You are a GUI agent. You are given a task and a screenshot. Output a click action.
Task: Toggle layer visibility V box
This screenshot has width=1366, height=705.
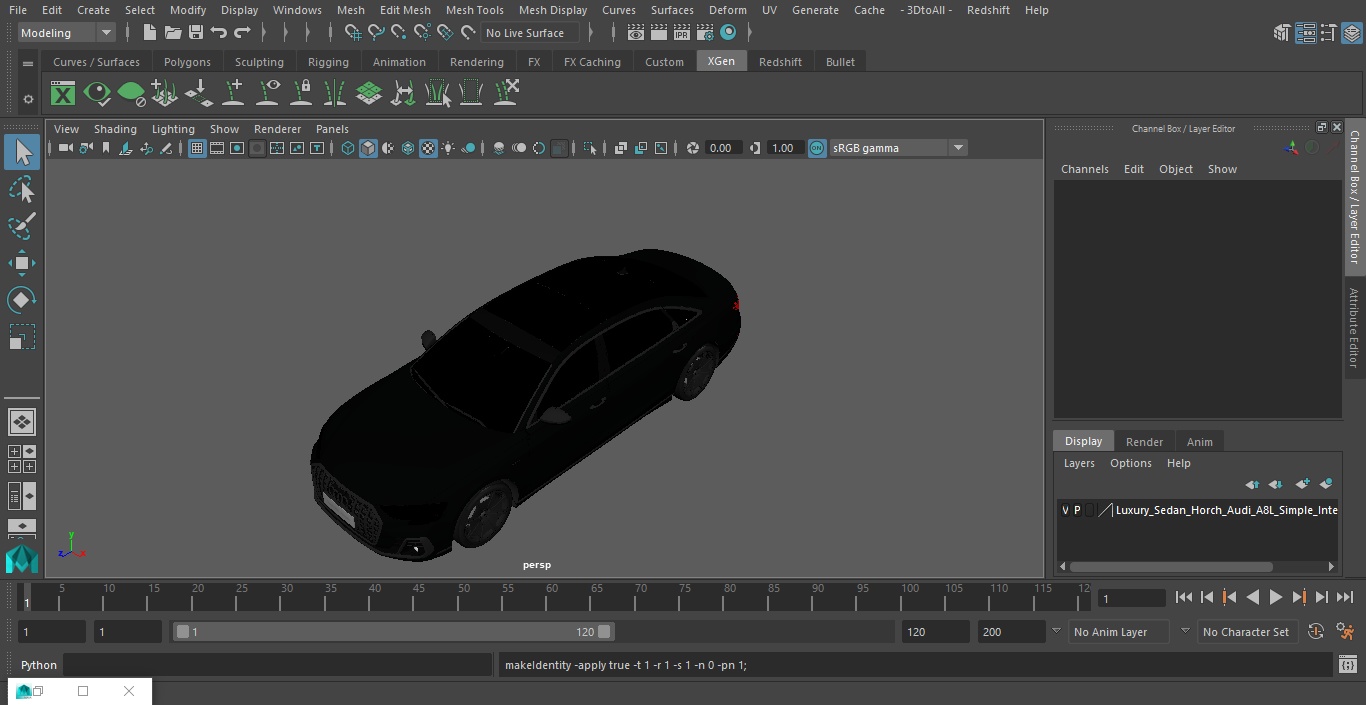pos(1065,510)
